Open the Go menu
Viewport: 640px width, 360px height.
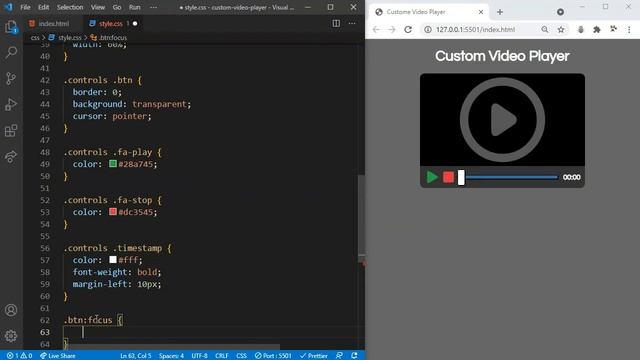117,7
